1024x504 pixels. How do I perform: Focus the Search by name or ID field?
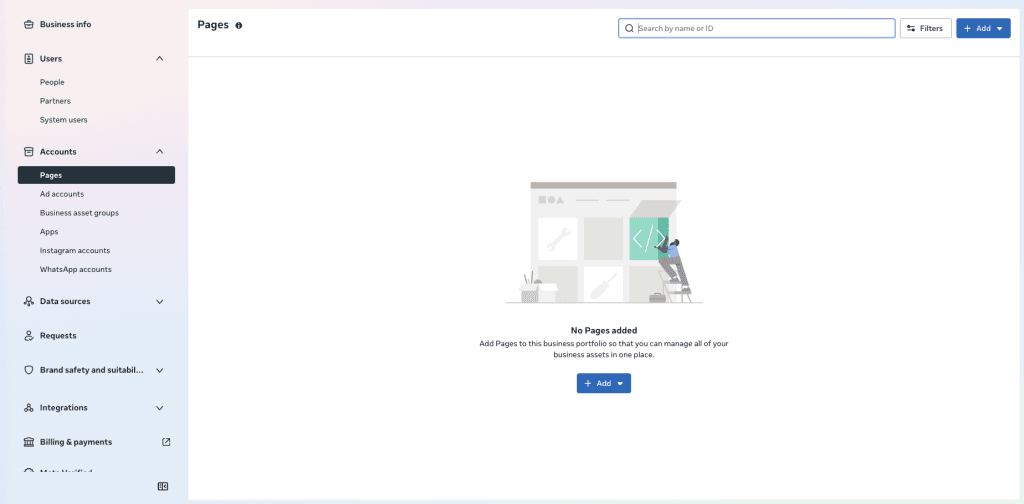pos(760,28)
